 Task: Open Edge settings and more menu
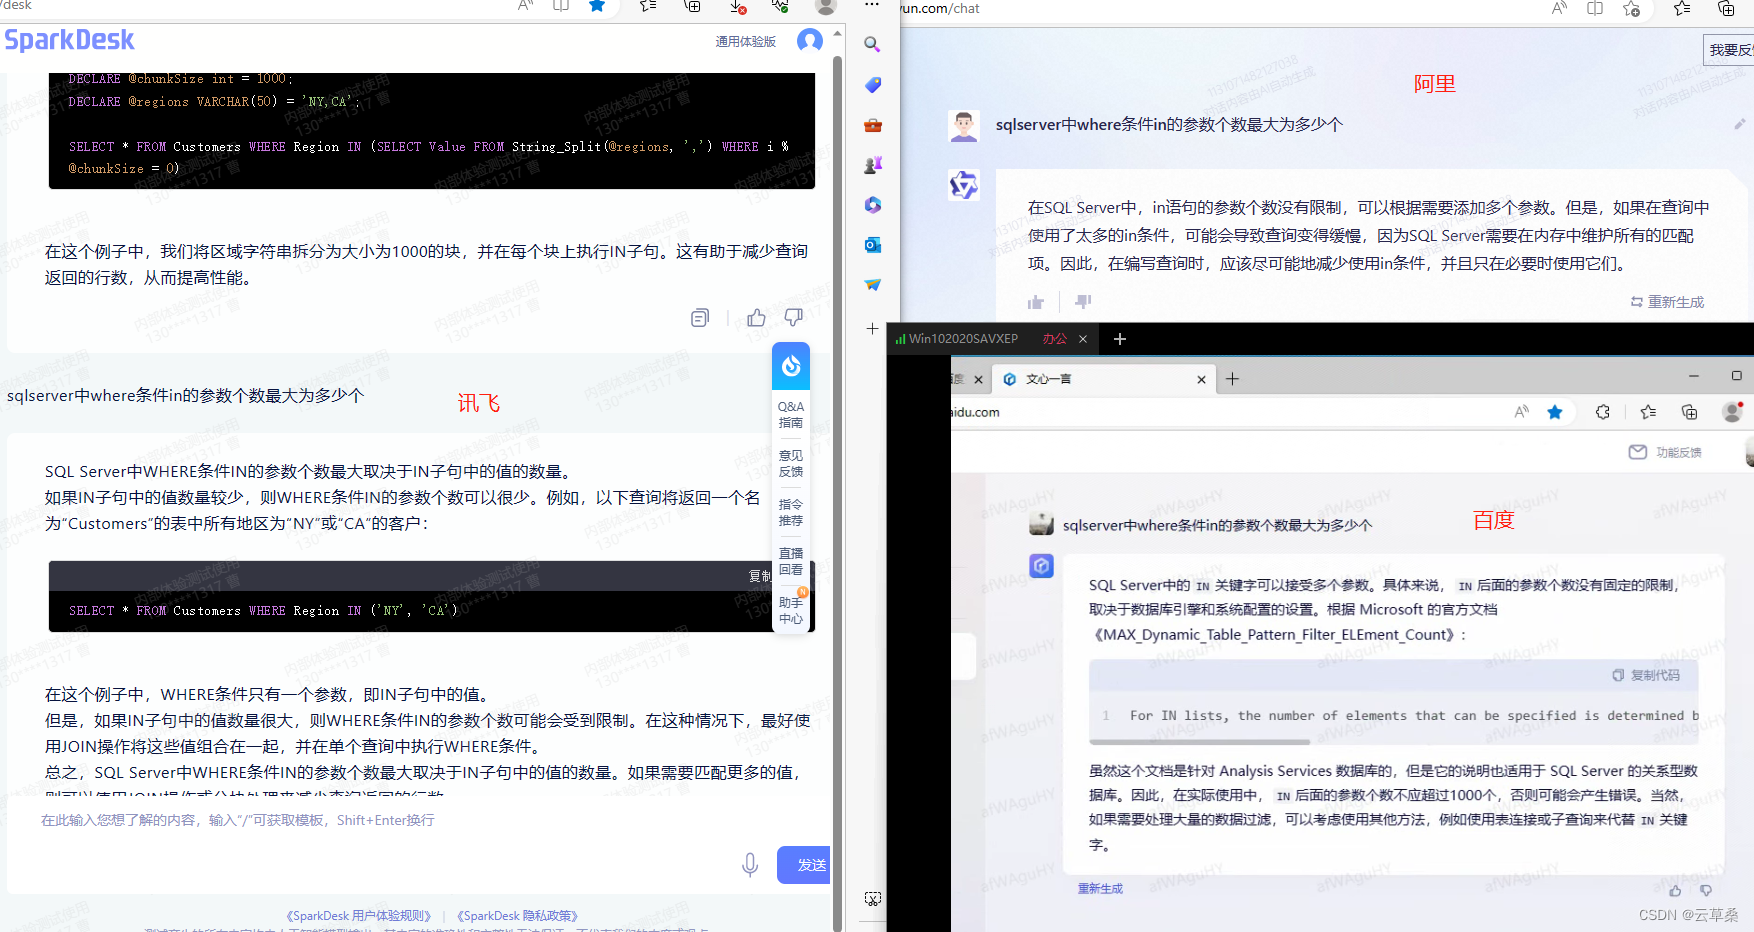click(x=872, y=5)
